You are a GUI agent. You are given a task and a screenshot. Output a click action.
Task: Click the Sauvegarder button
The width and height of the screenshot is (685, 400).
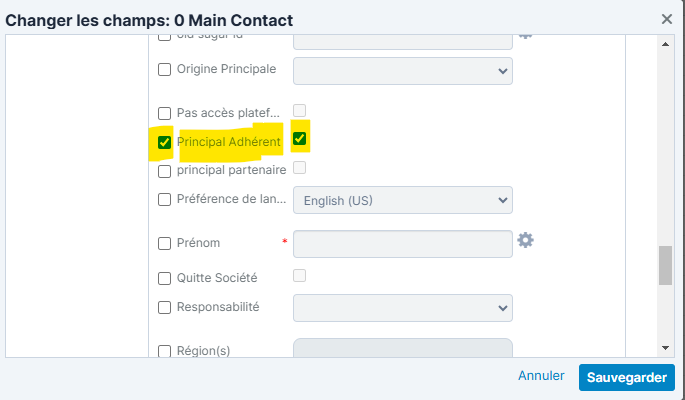pyautogui.click(x=627, y=377)
